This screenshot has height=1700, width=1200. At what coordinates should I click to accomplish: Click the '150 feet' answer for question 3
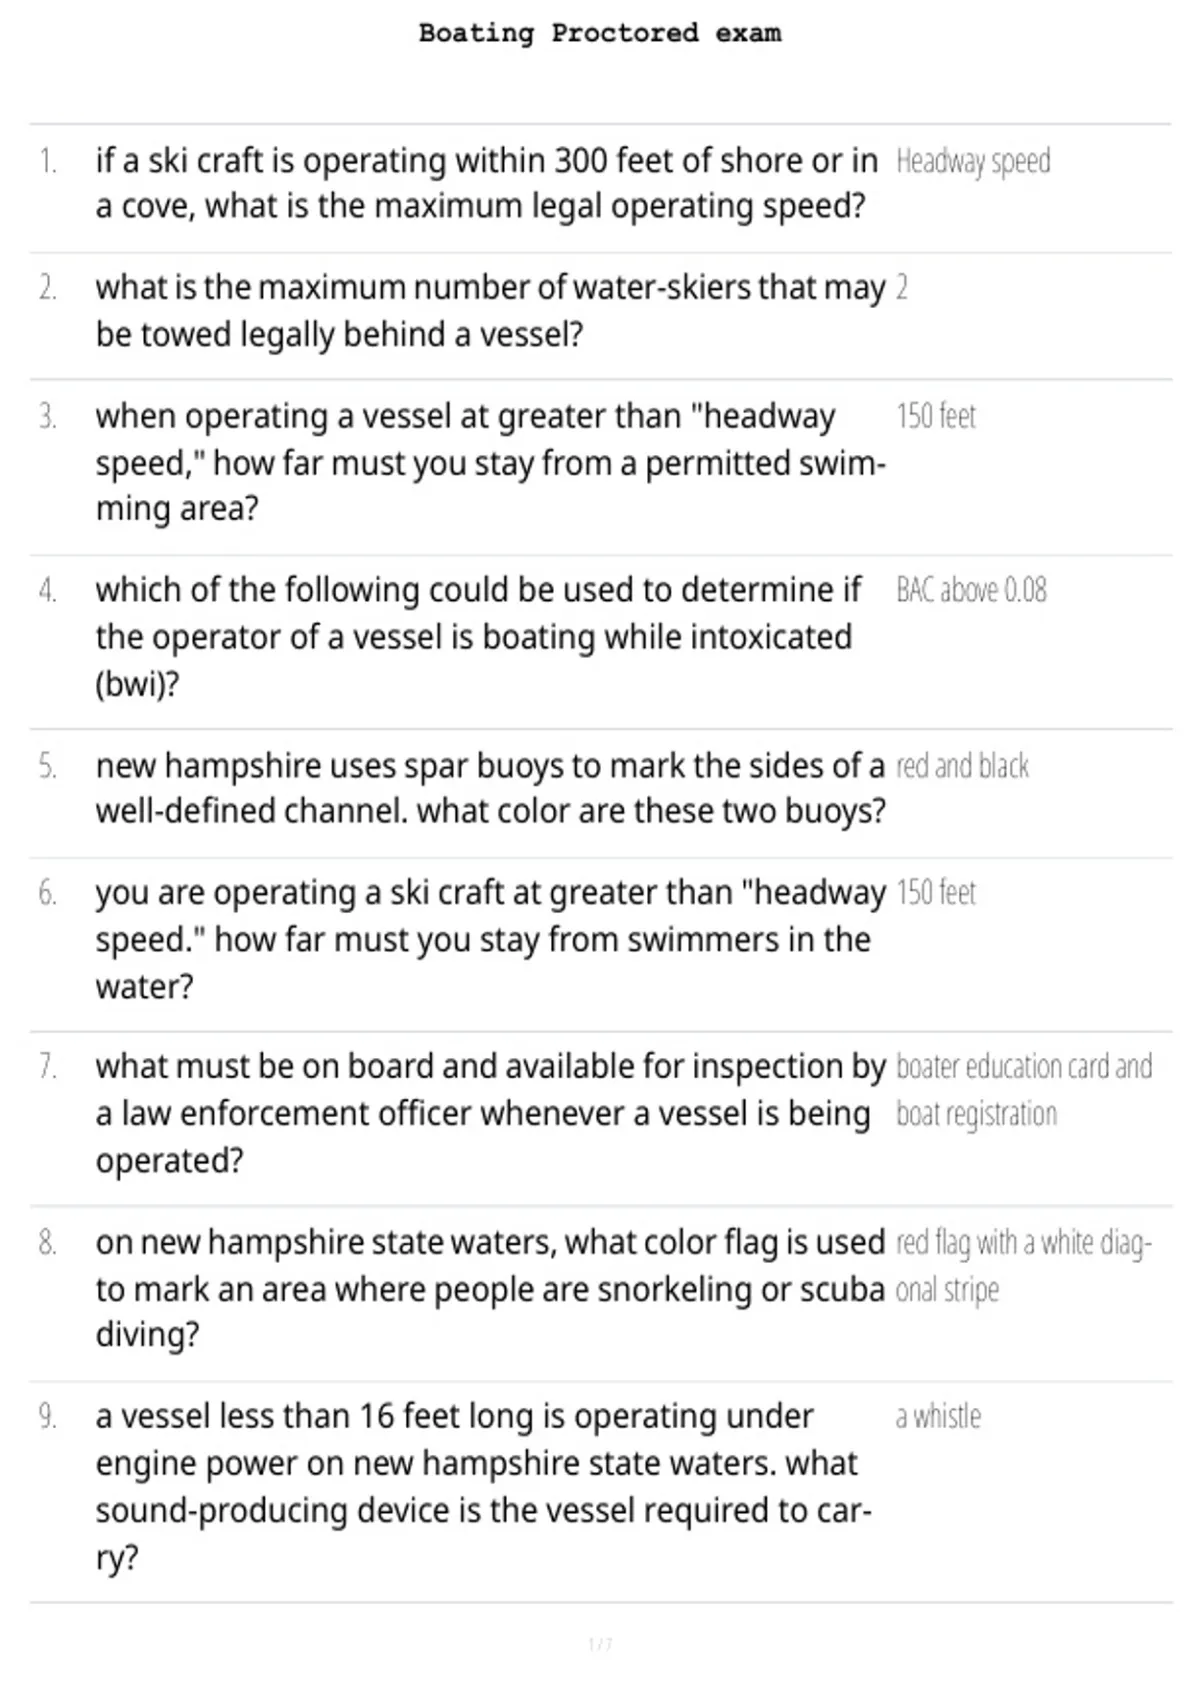pyautogui.click(x=936, y=416)
